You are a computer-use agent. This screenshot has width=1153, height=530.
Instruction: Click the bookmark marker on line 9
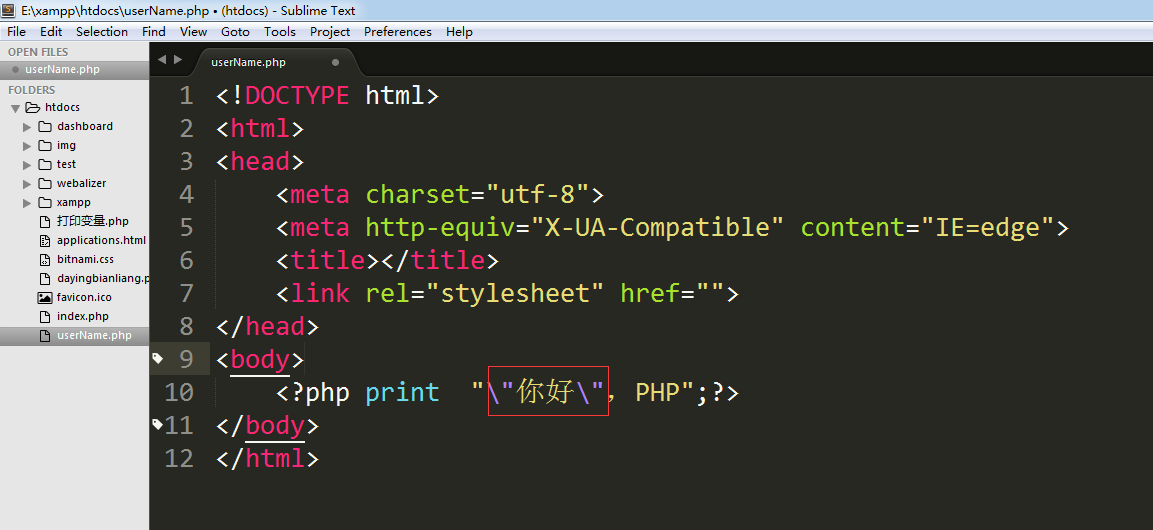pyautogui.click(x=157, y=357)
